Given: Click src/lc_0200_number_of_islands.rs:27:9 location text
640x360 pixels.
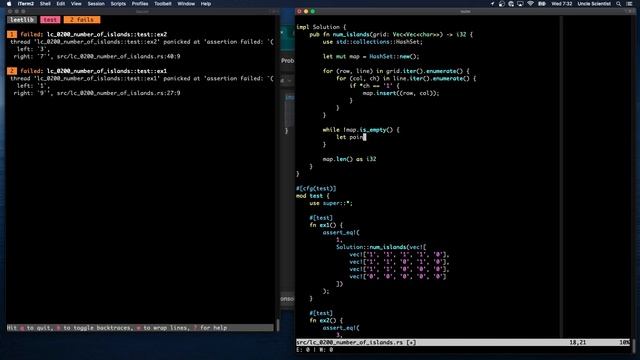Looking at the screenshot, I should pyautogui.click(x=118, y=93).
